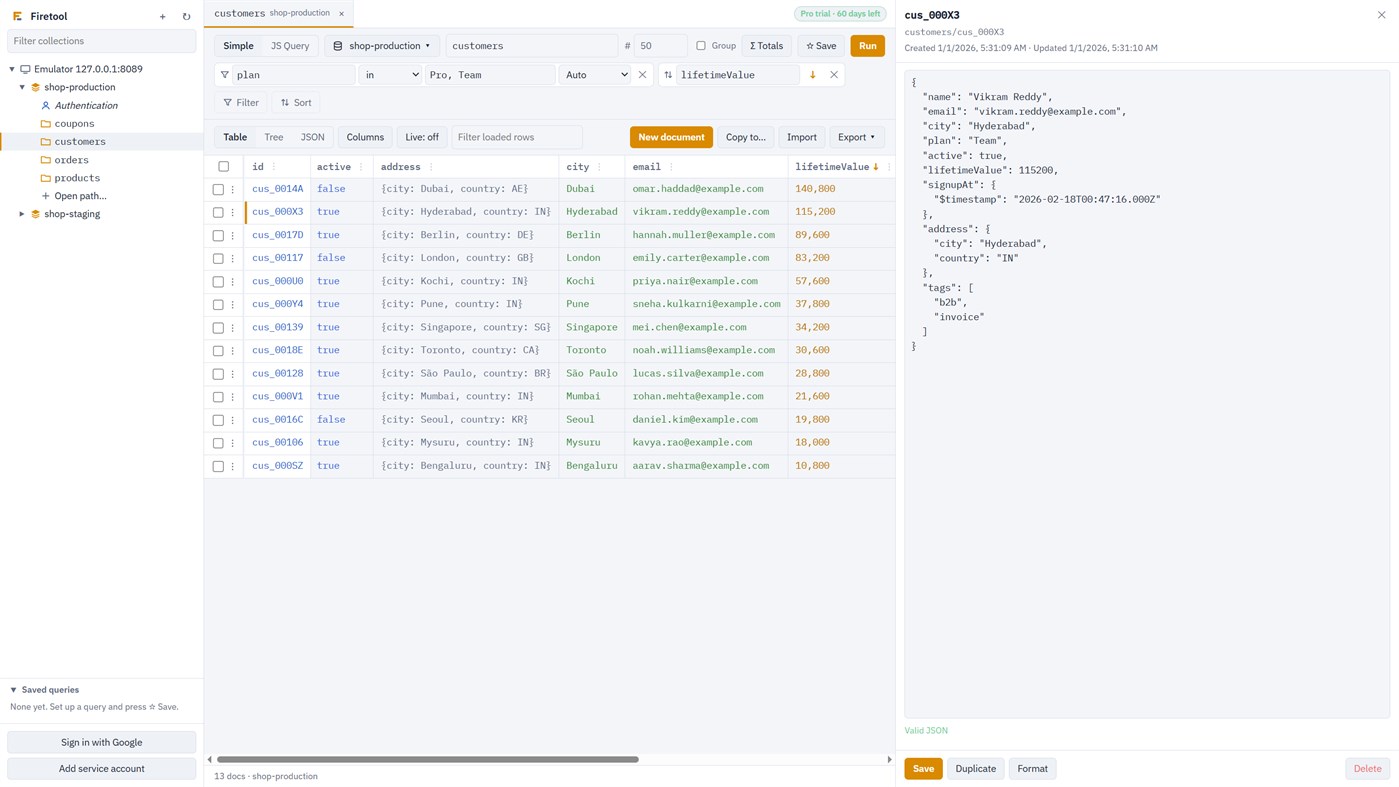This screenshot has height=787, width=1399.
Task: Enable the Group checkbox
Action: point(701,46)
